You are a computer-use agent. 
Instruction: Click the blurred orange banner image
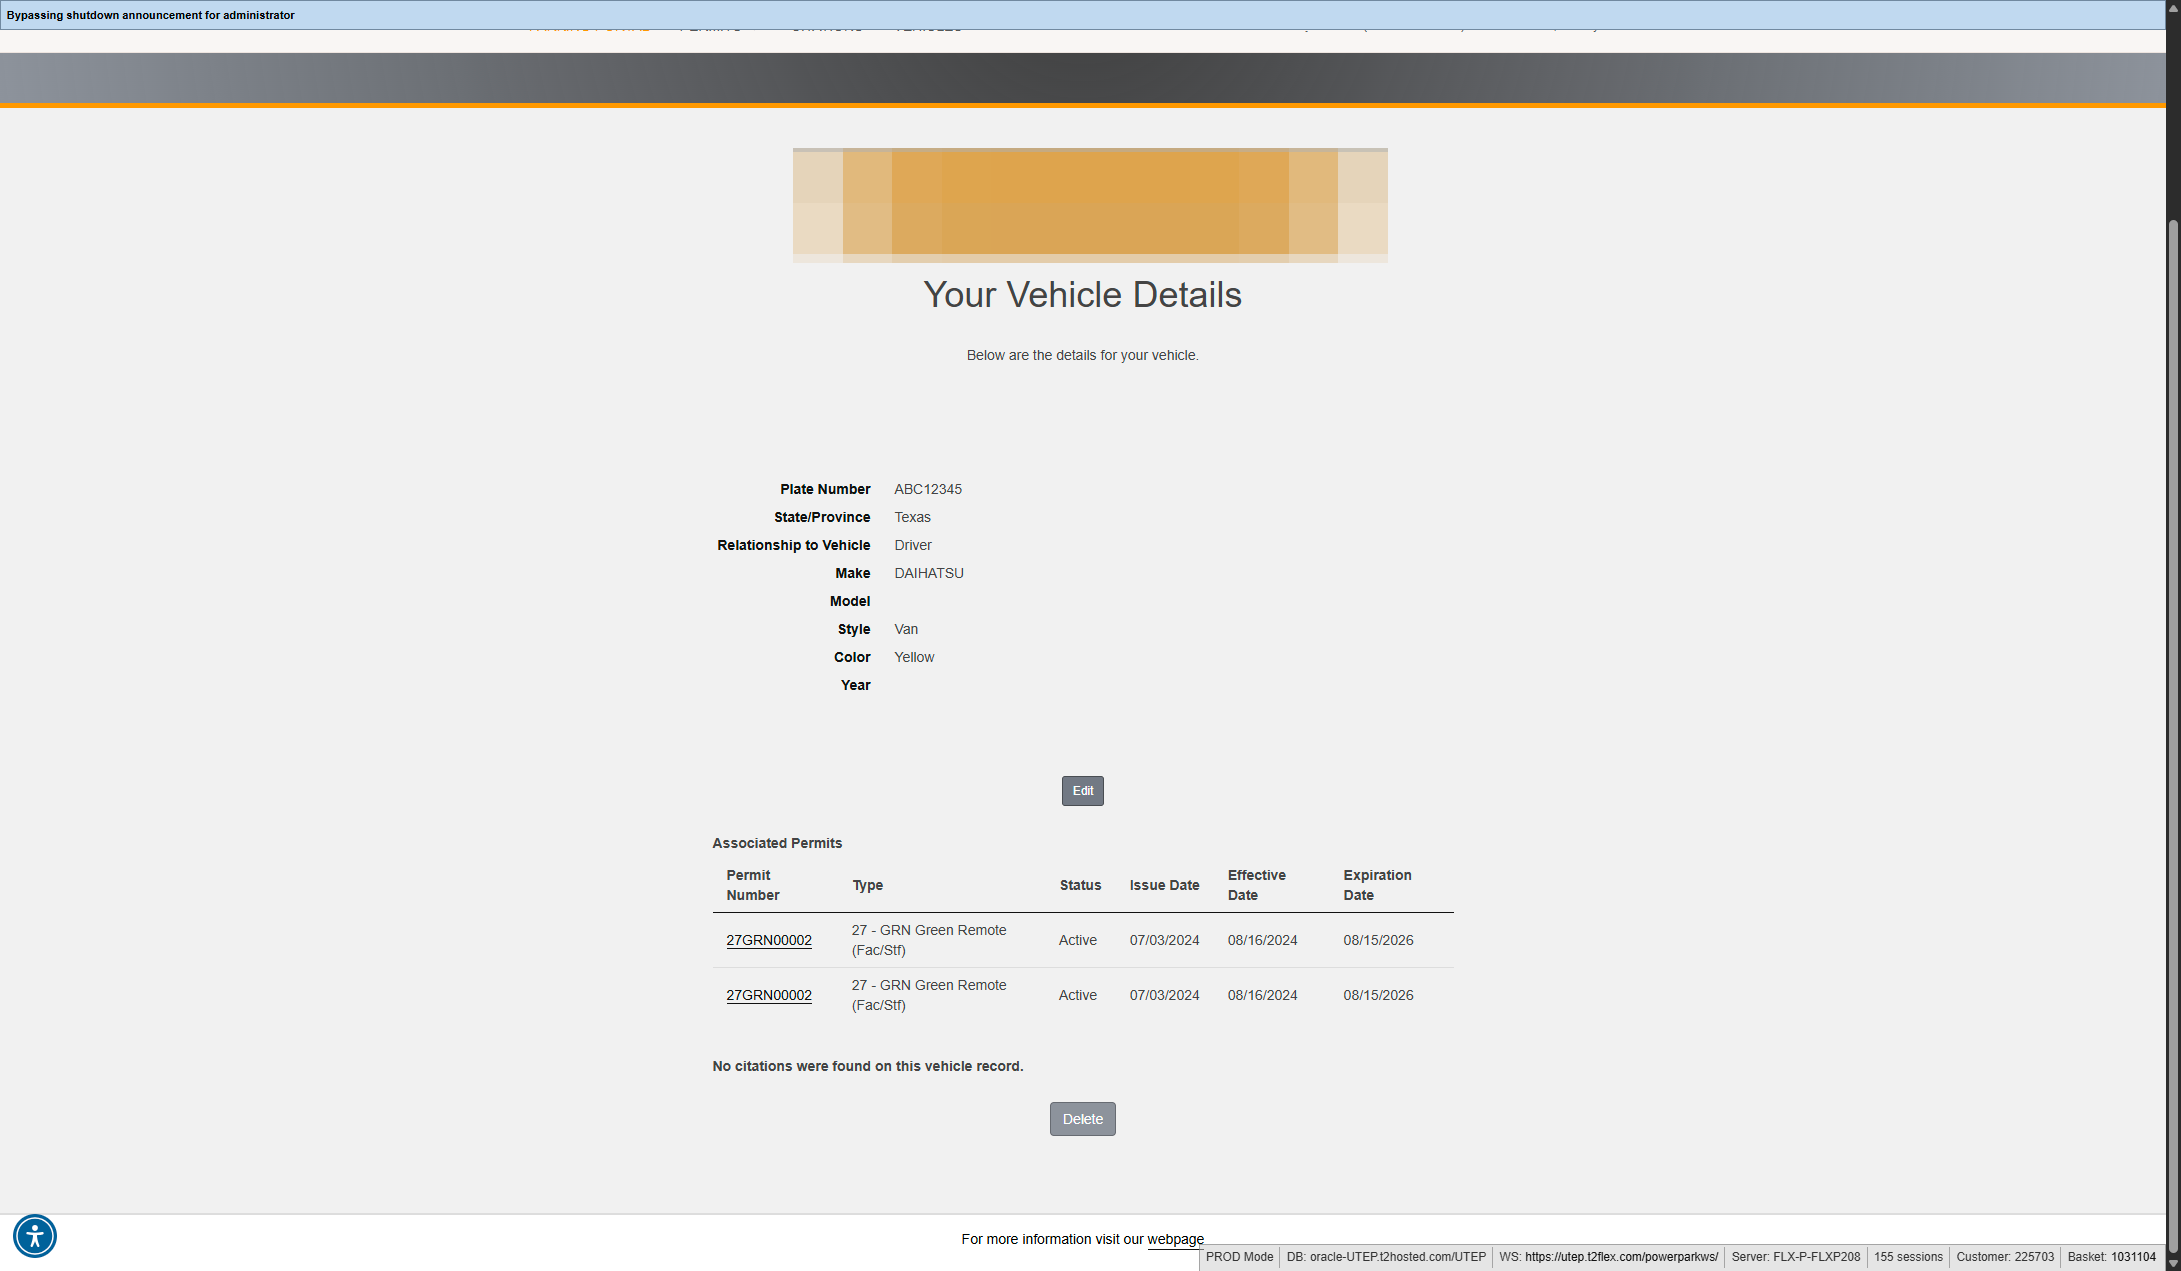(1090, 205)
